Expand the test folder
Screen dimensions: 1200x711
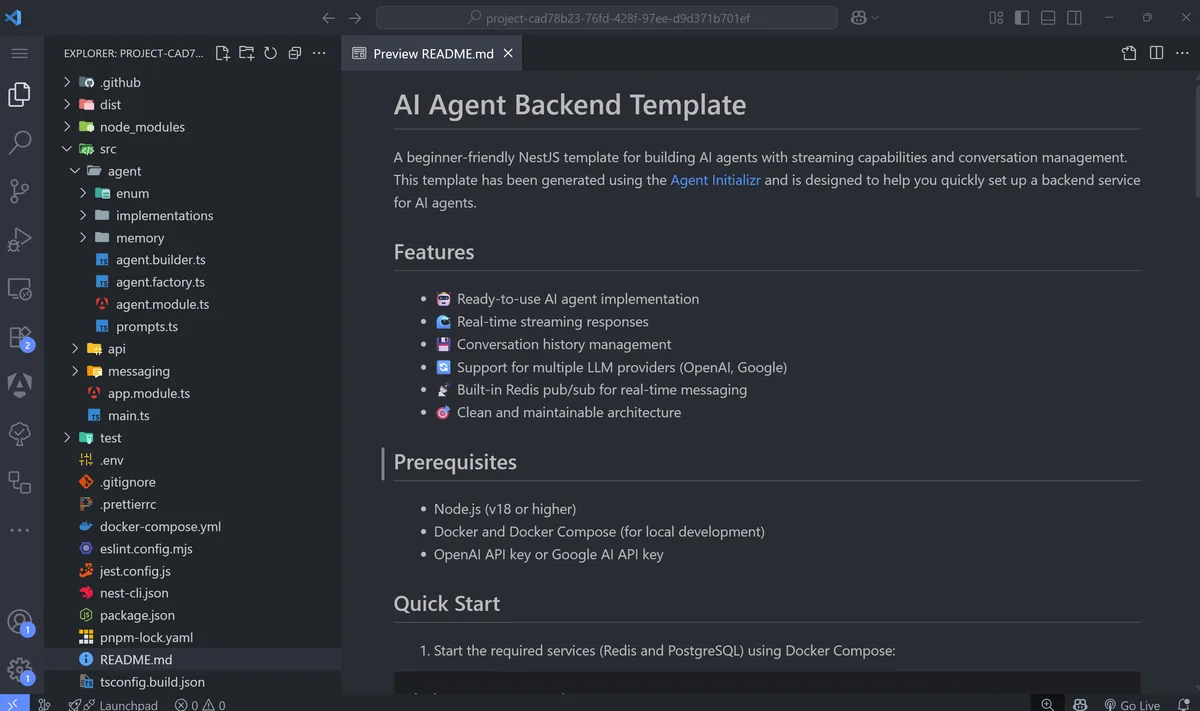point(67,438)
